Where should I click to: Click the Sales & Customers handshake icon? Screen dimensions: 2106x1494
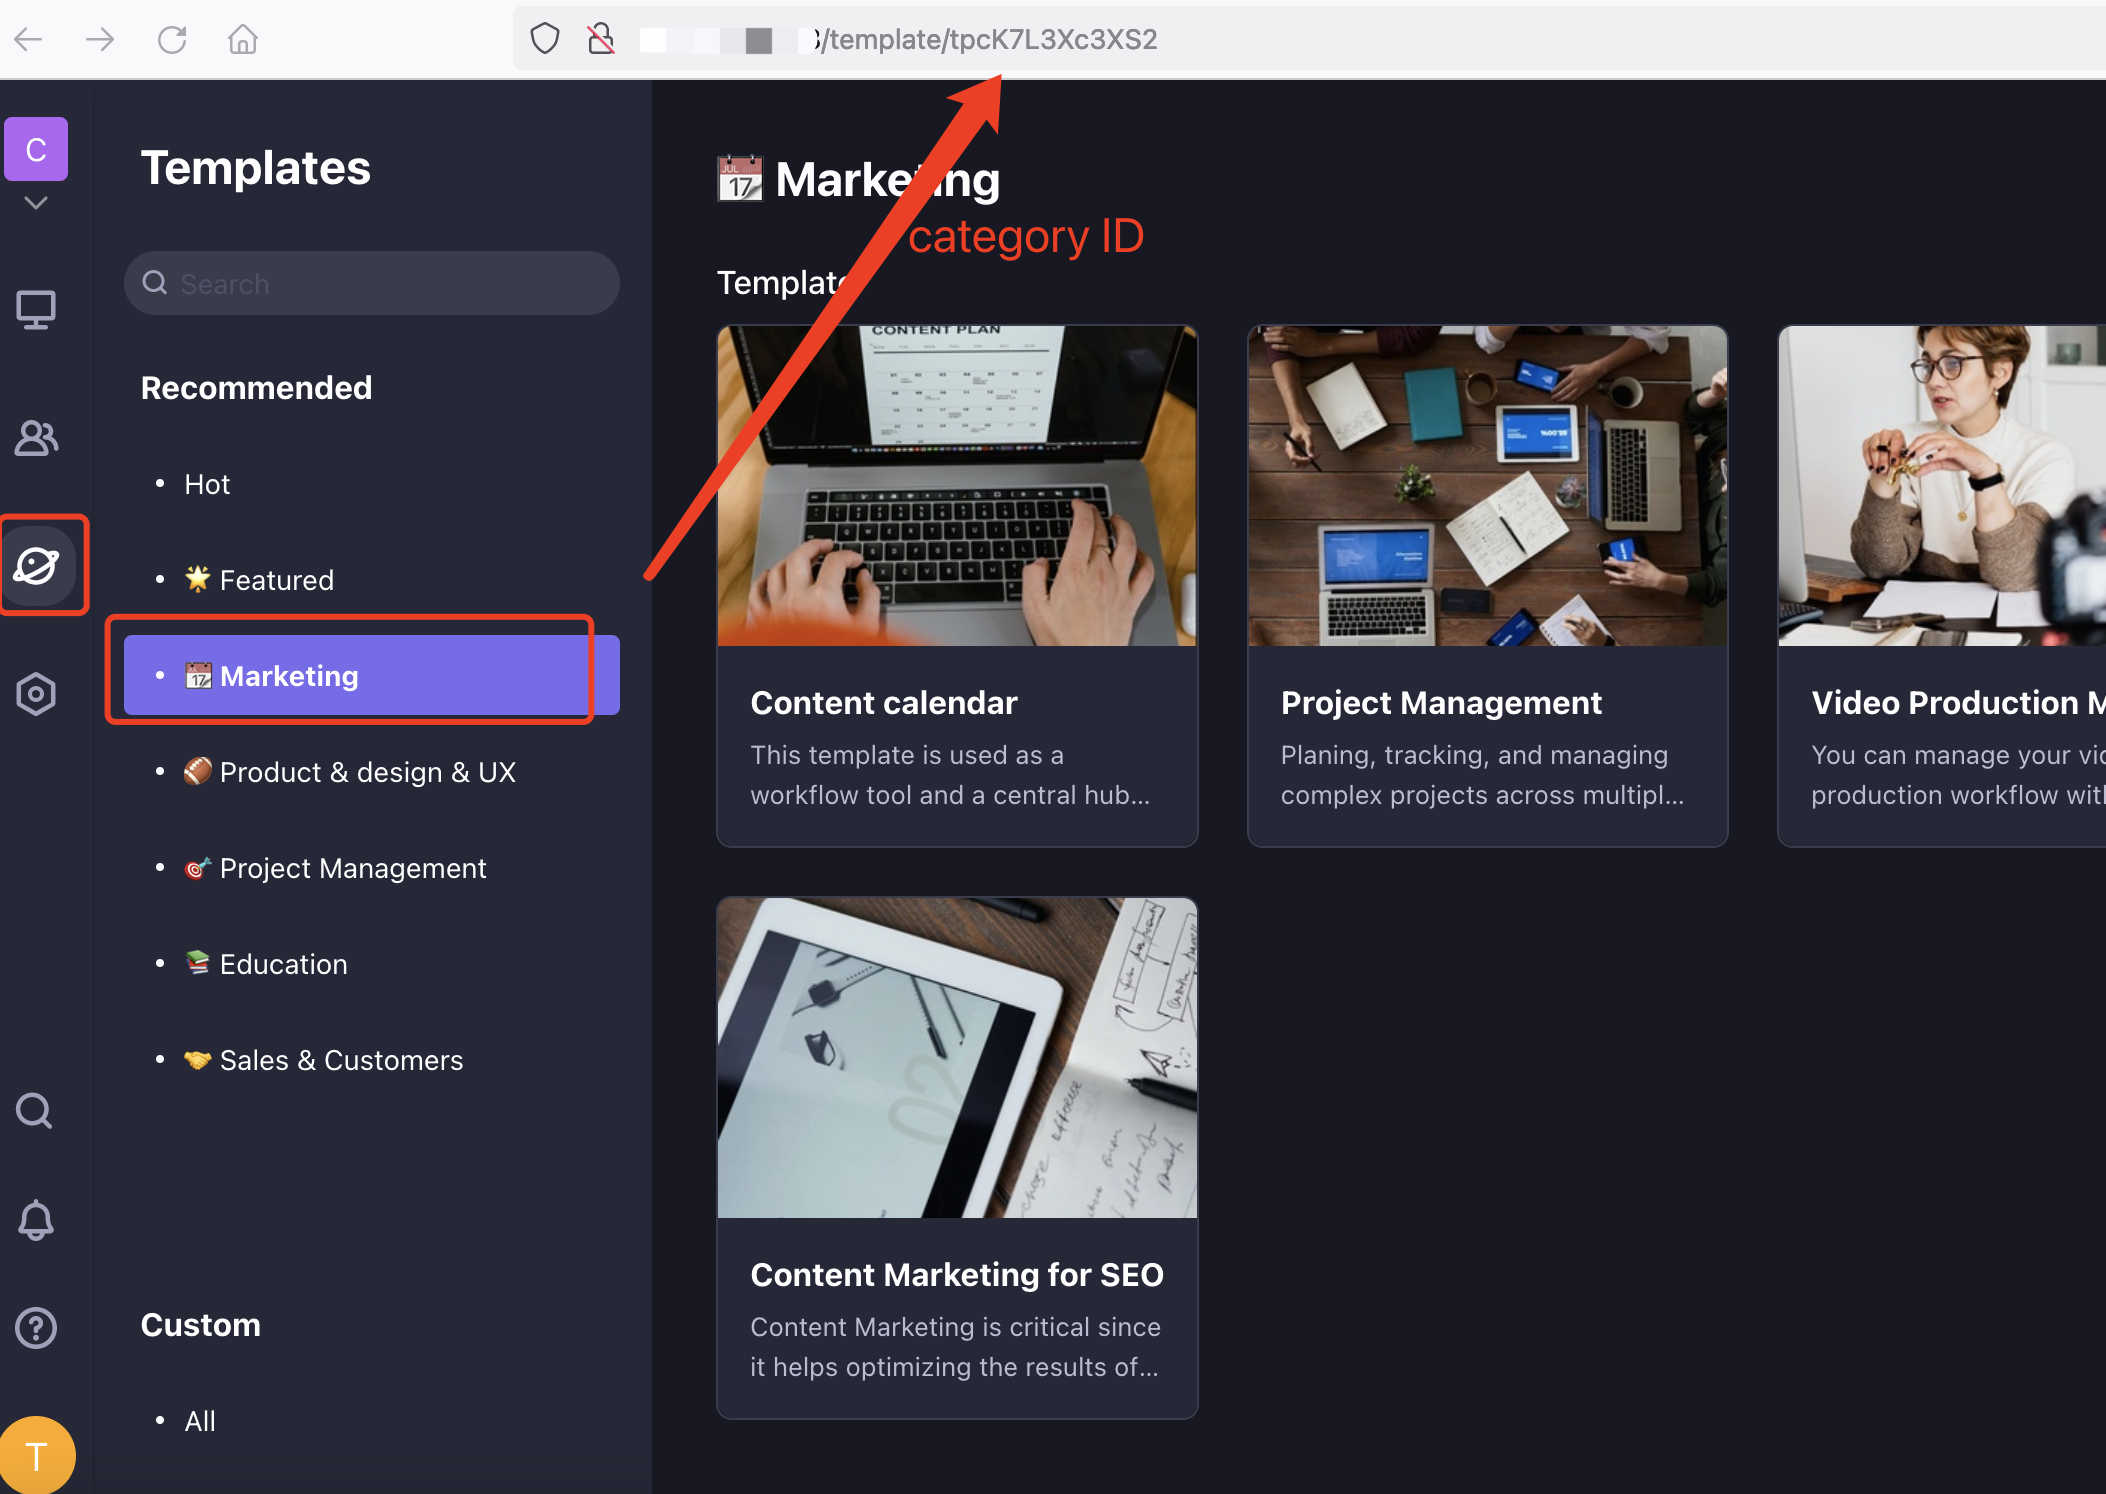198,1059
